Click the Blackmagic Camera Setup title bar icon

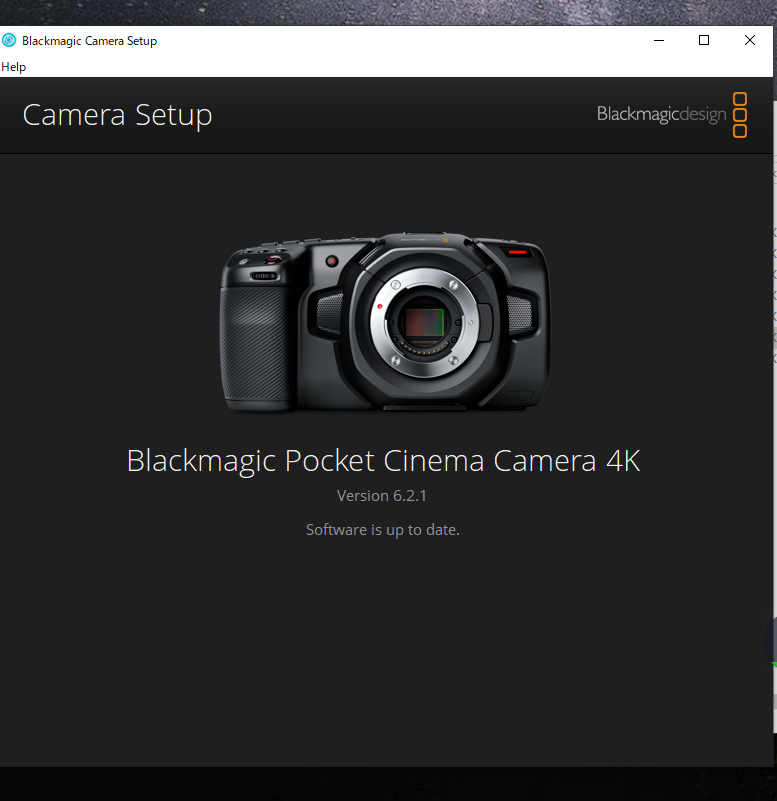pyautogui.click(x=10, y=41)
